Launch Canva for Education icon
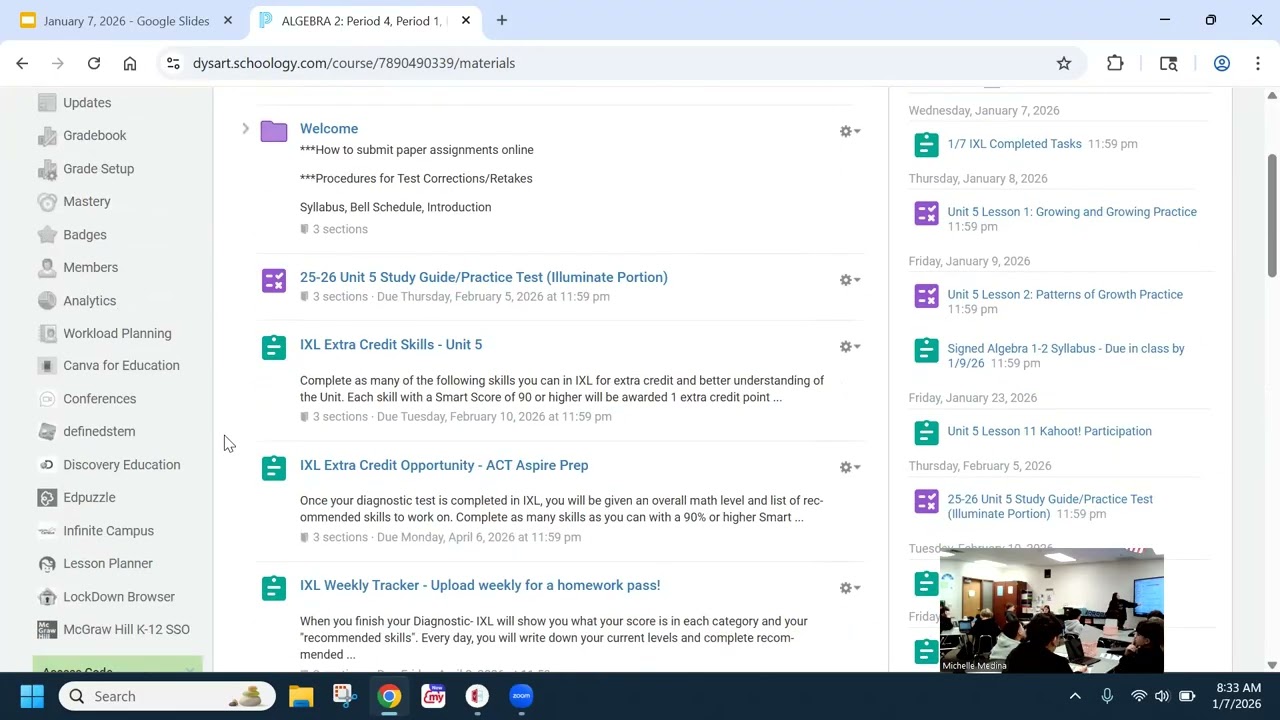This screenshot has width=1280, height=720. [47, 365]
